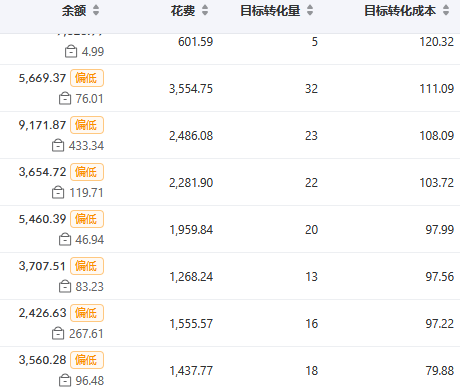The height and width of the screenshot is (390, 460).
Task: Click conversion cost 120.32
Action: tap(436, 42)
